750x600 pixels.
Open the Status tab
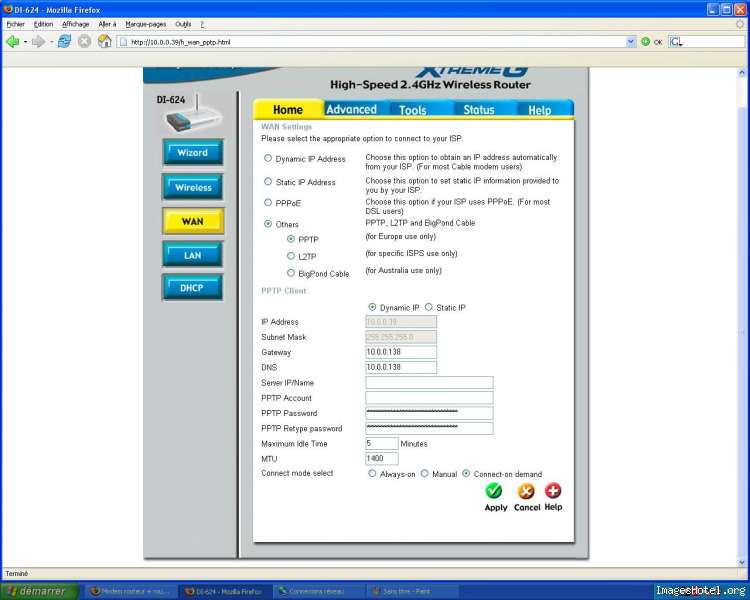click(479, 110)
